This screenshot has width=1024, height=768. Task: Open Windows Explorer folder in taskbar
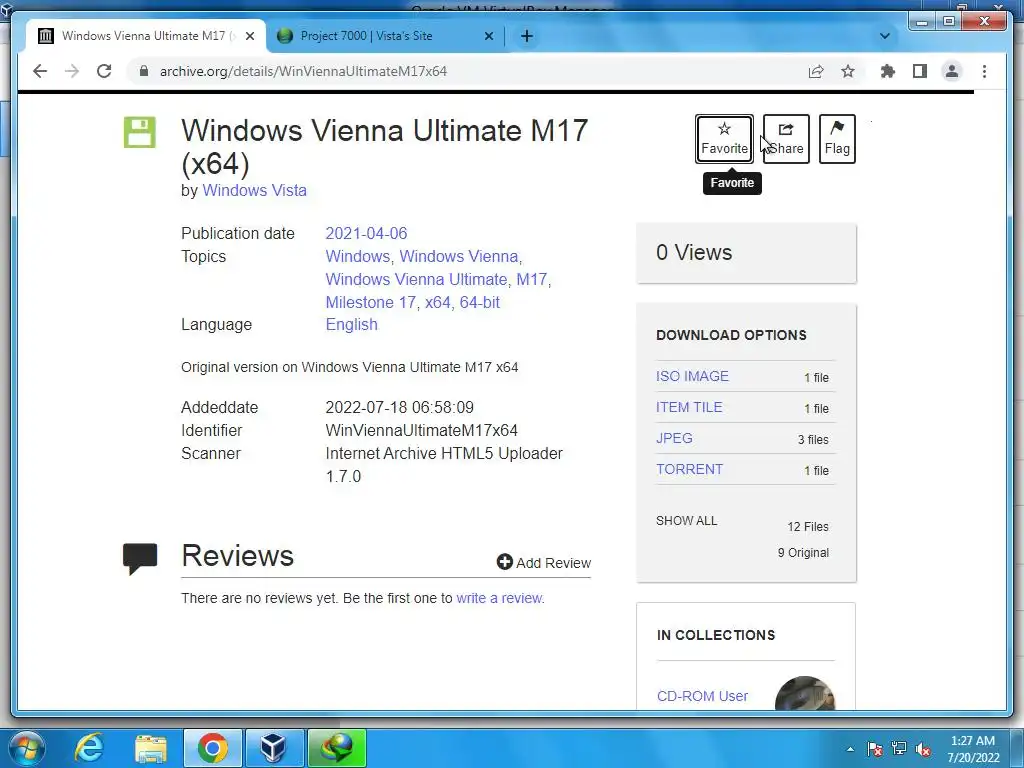coord(151,748)
